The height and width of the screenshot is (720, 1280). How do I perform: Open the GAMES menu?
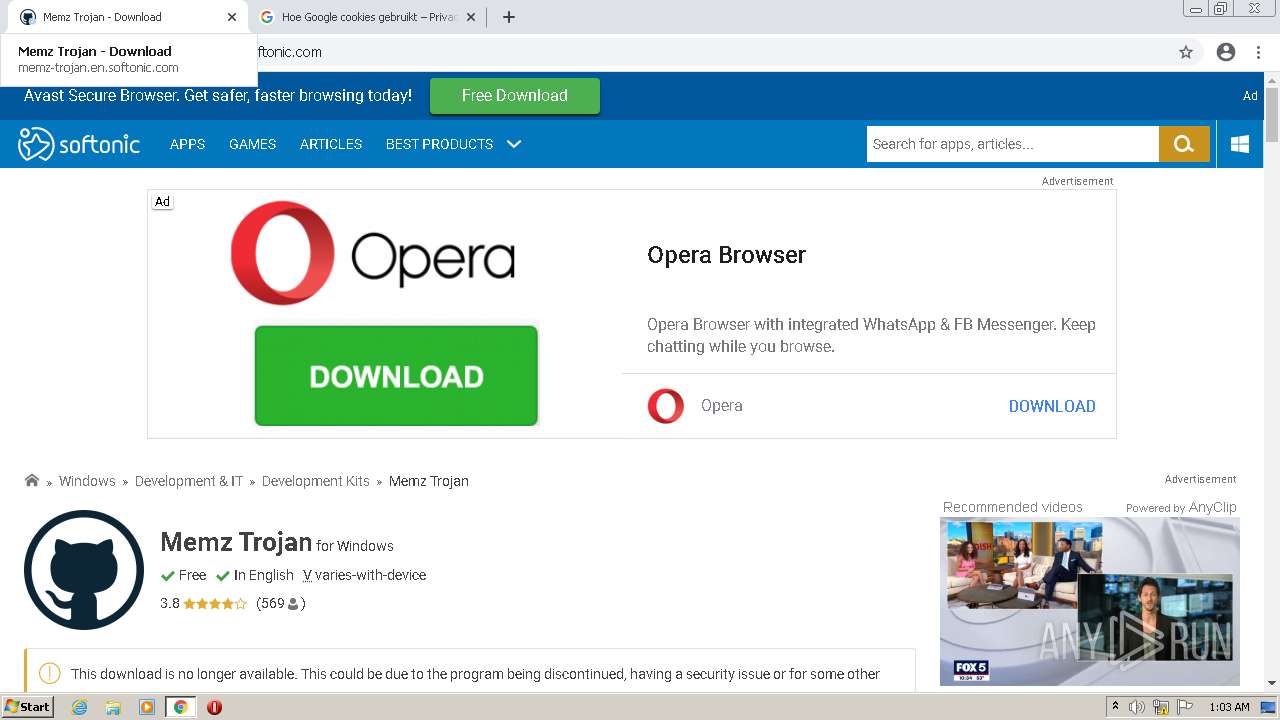tap(252, 144)
